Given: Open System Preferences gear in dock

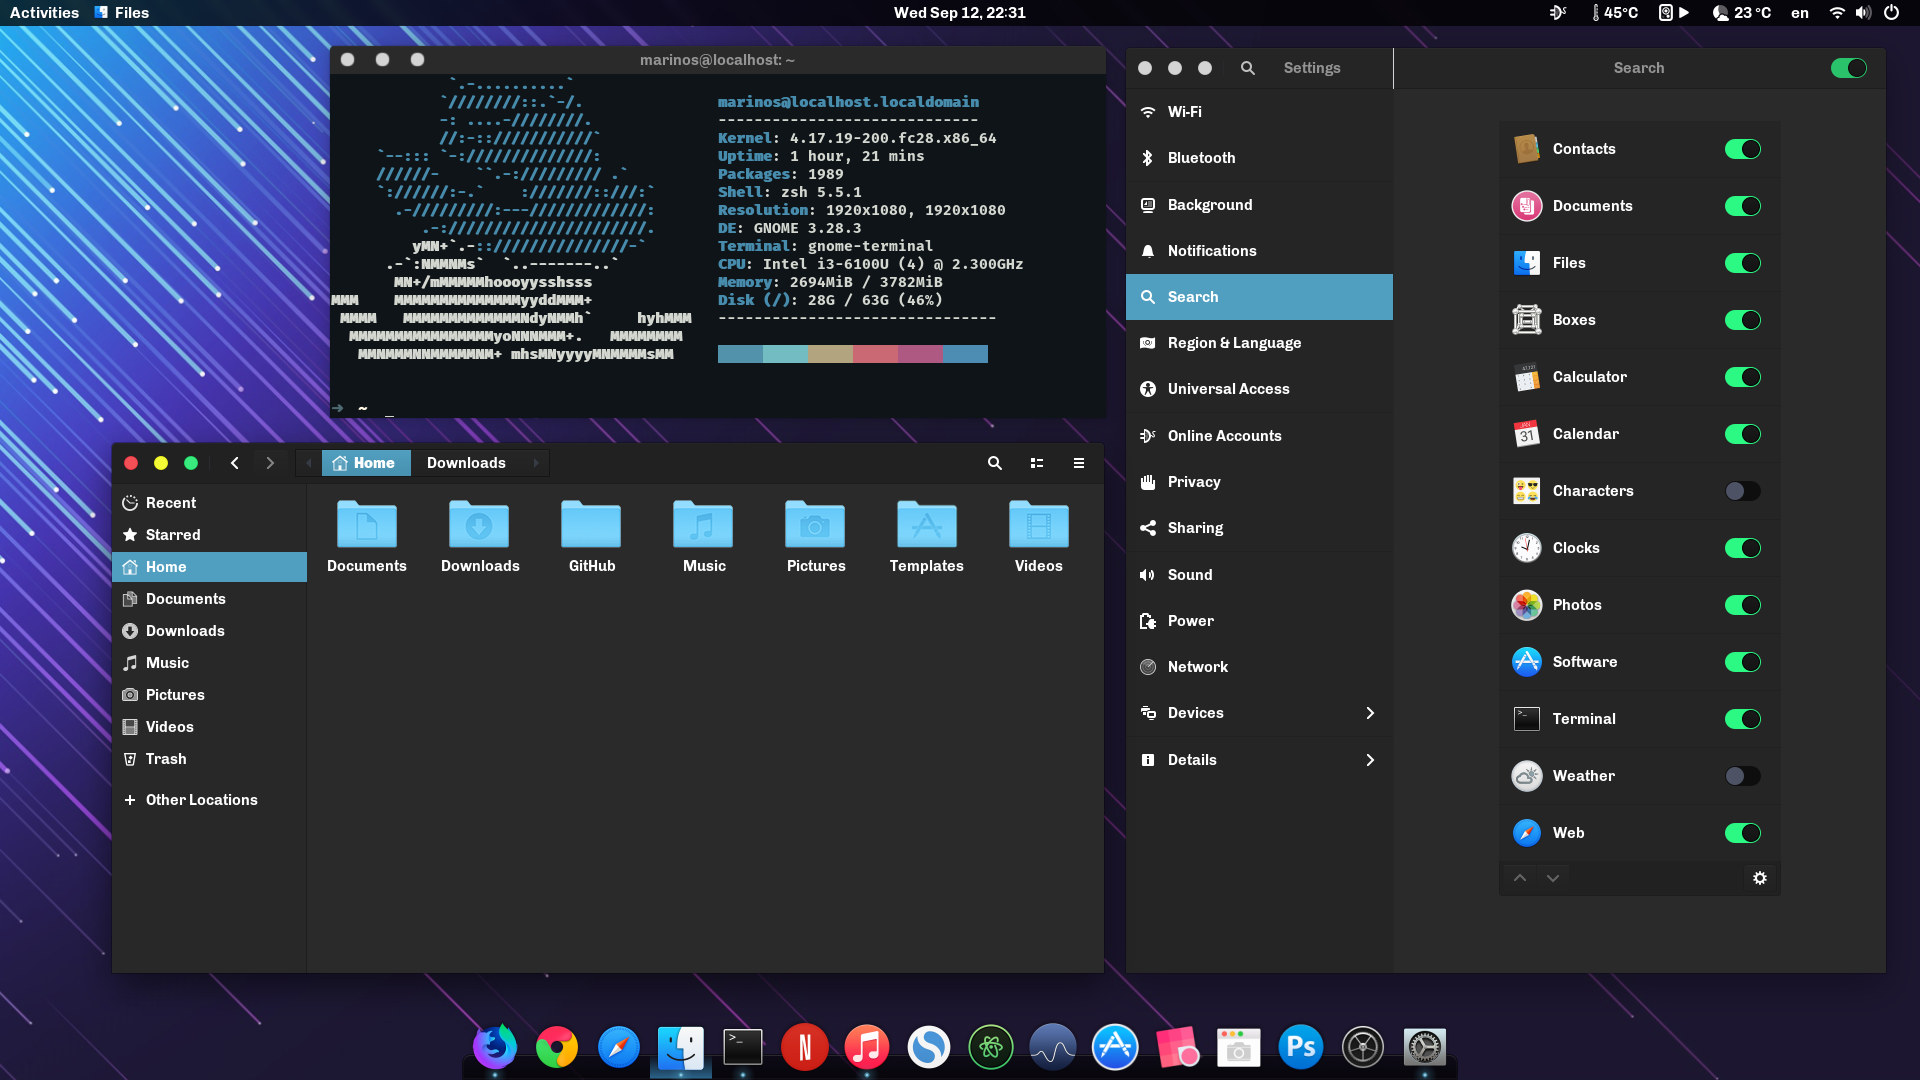Looking at the screenshot, I should 1425,1047.
